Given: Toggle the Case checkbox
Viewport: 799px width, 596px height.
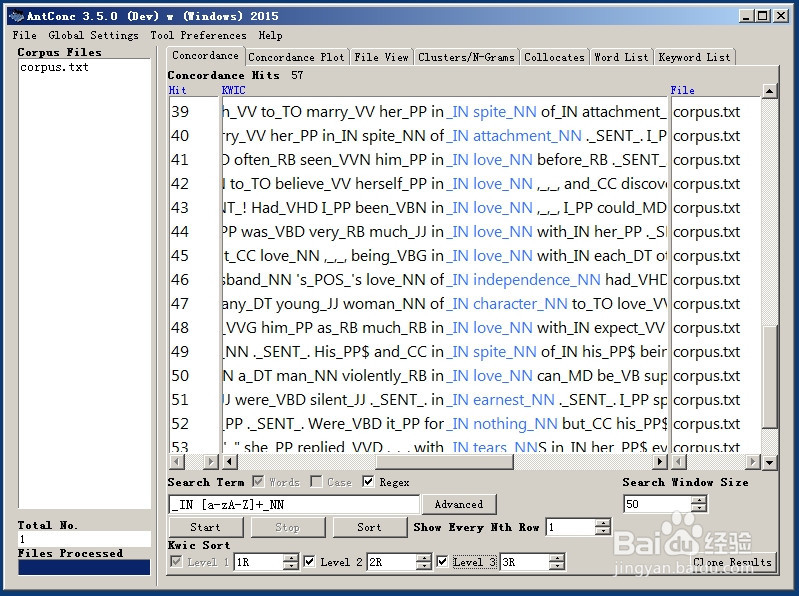Looking at the screenshot, I should 316,481.
